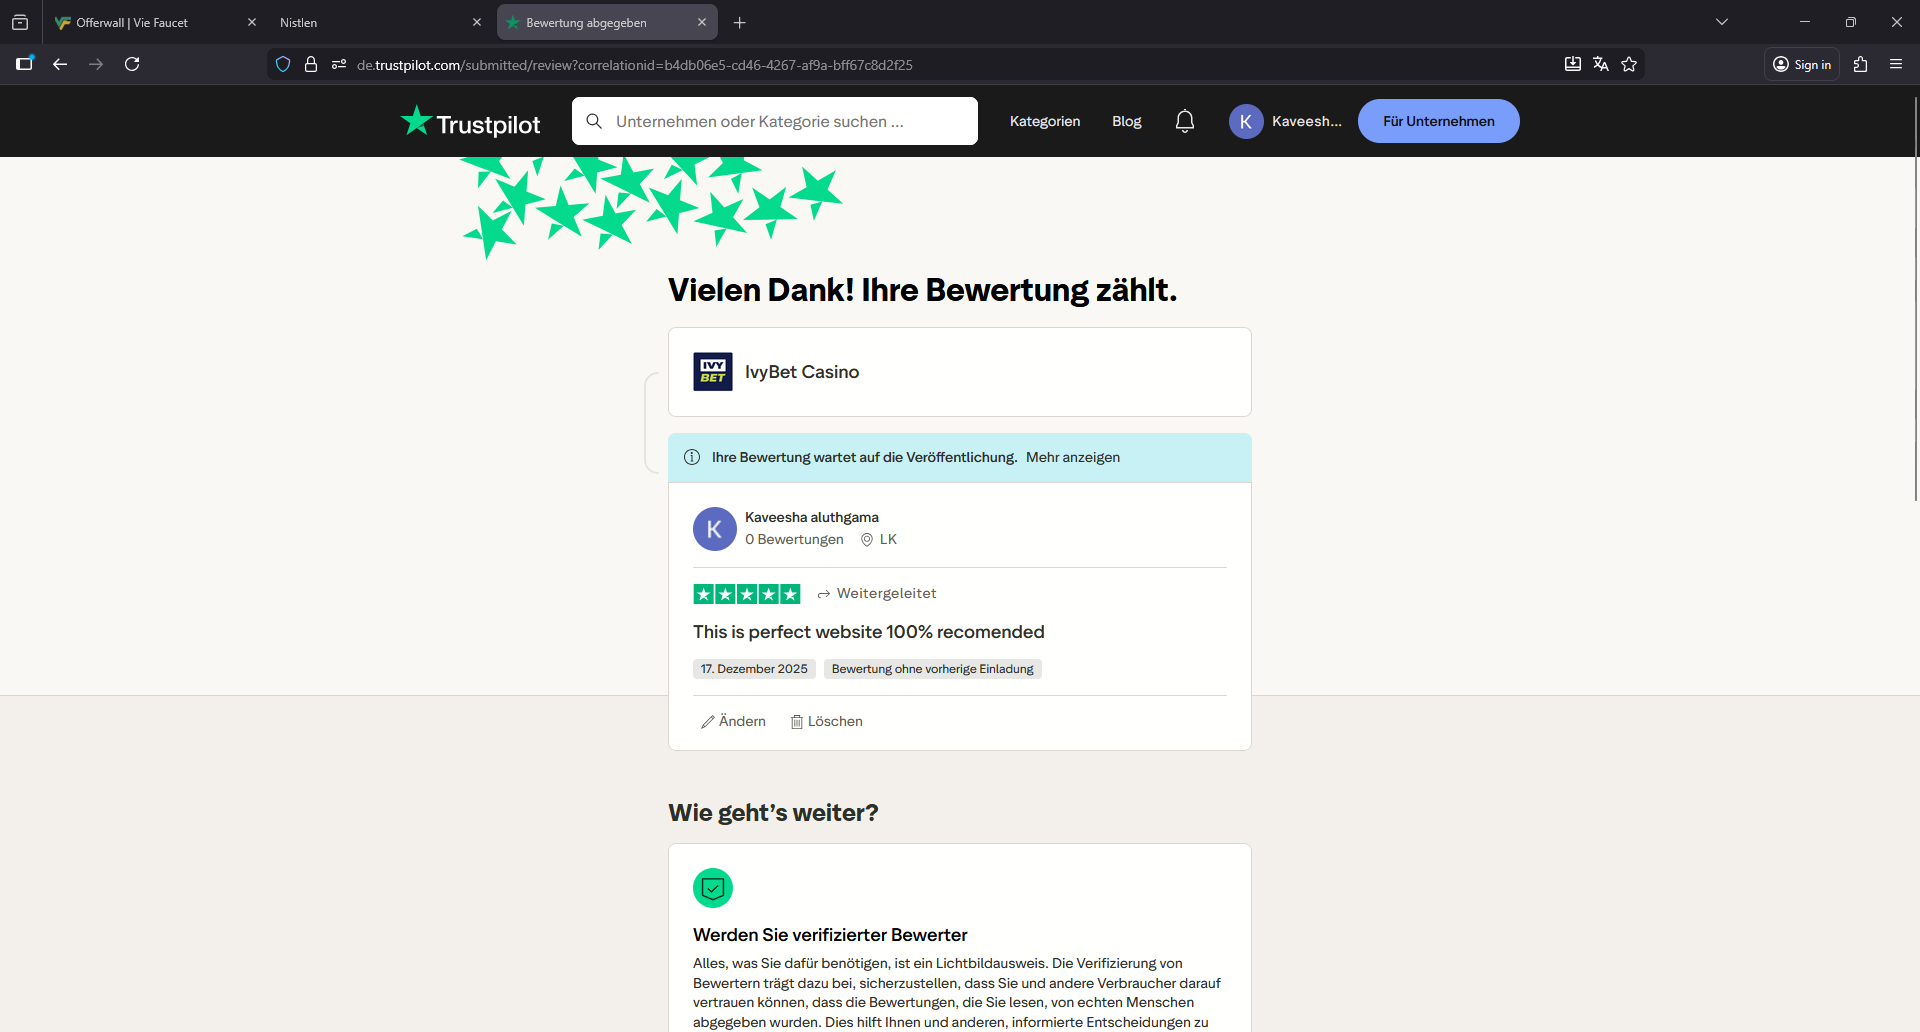
Task: Go back to the previous page
Action: [60, 64]
